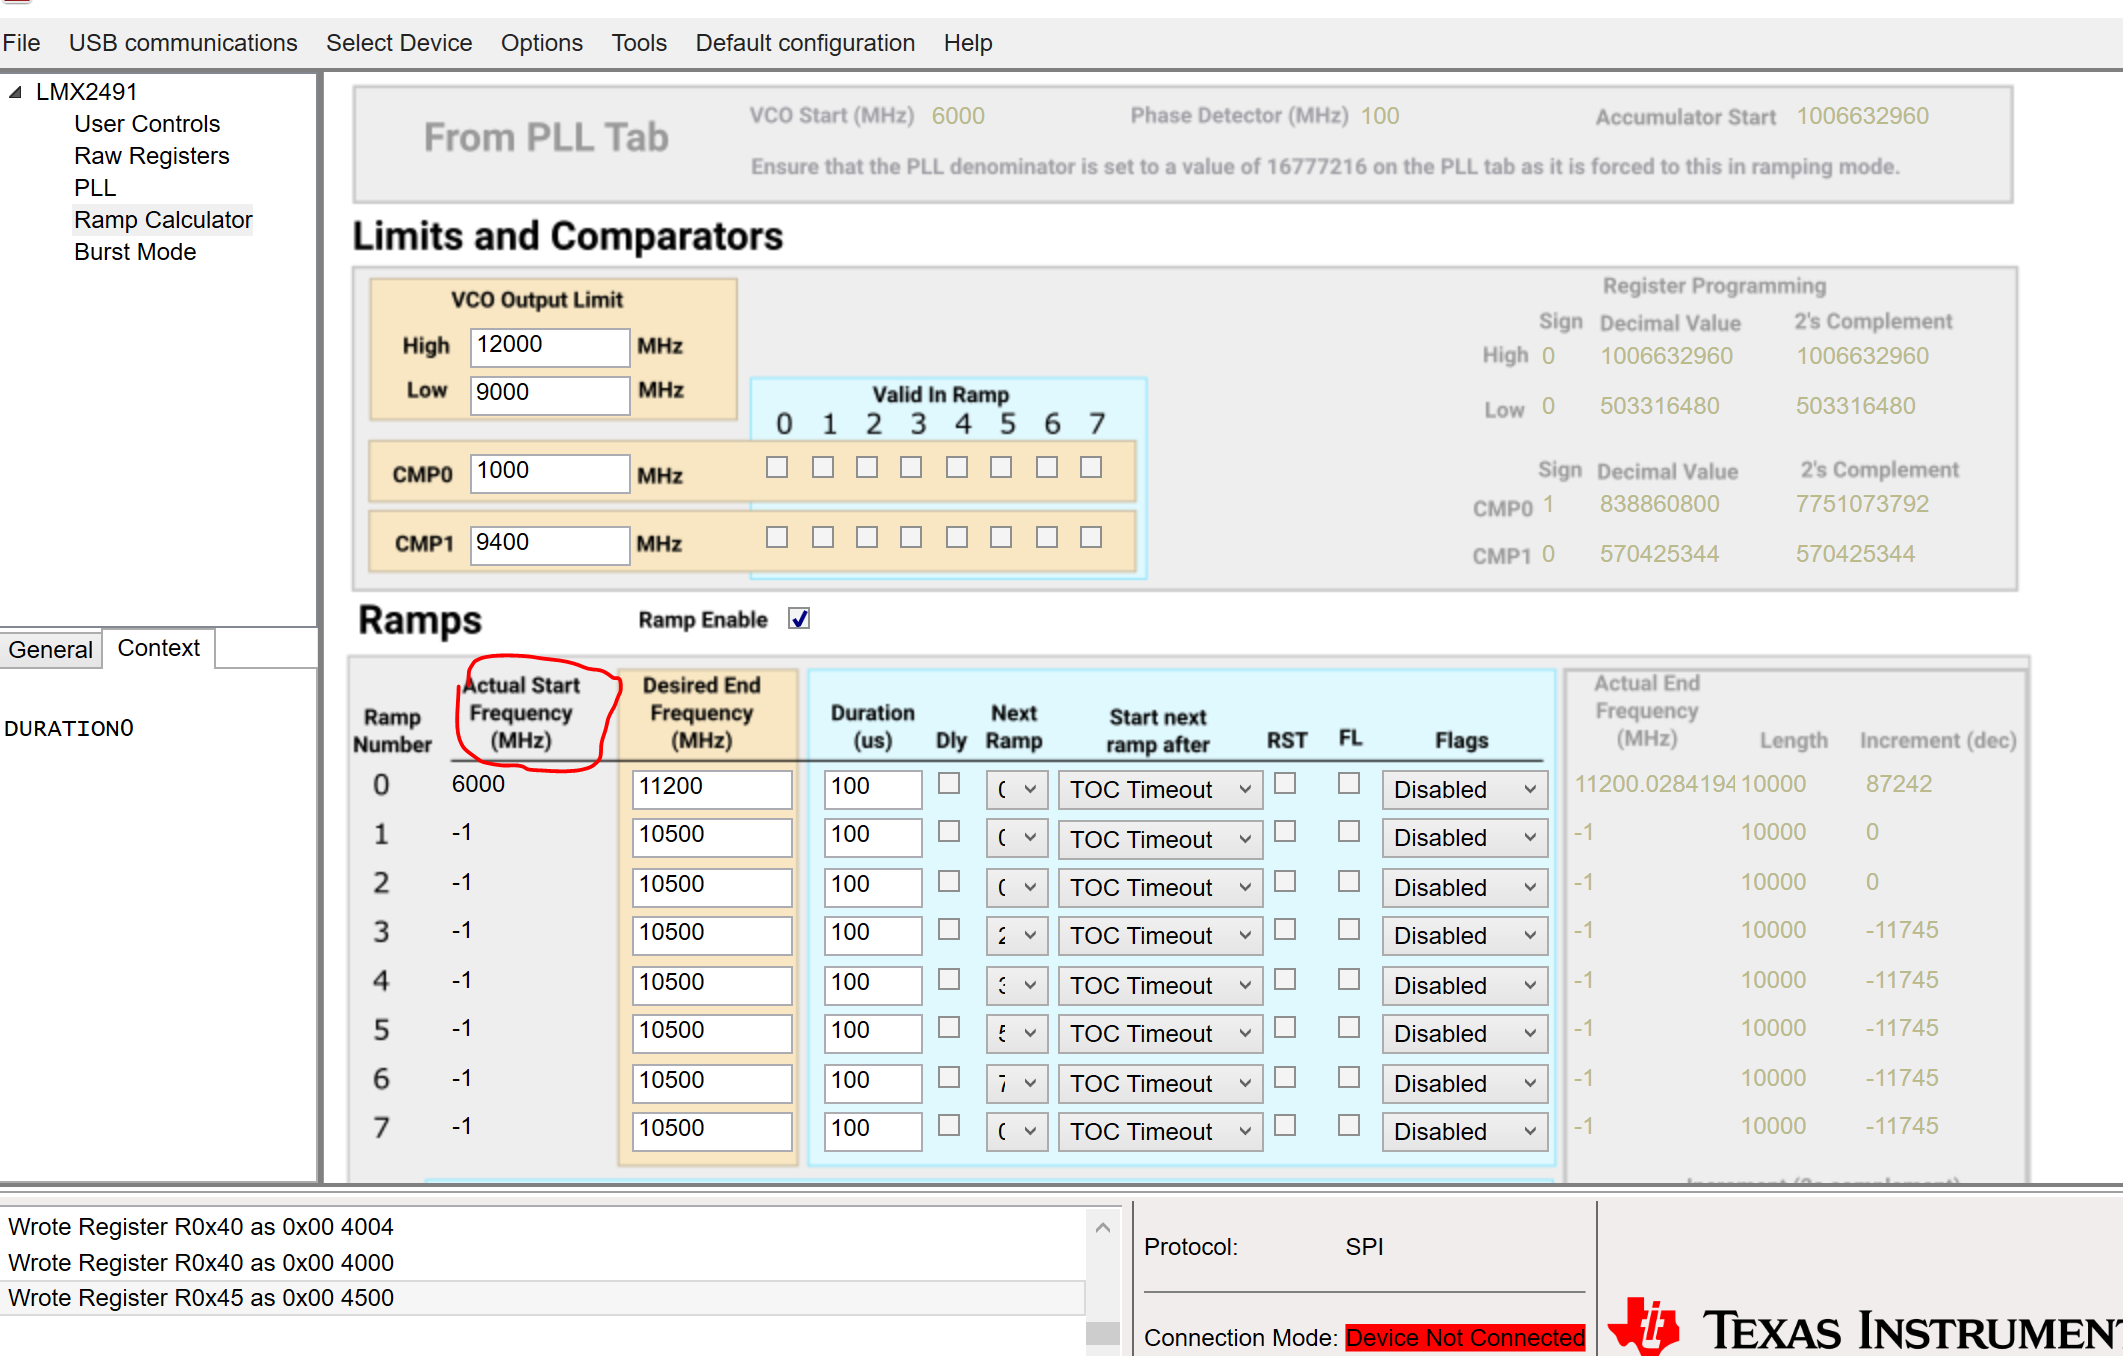Toggle the Ramp Enable checkbox

click(x=798, y=619)
